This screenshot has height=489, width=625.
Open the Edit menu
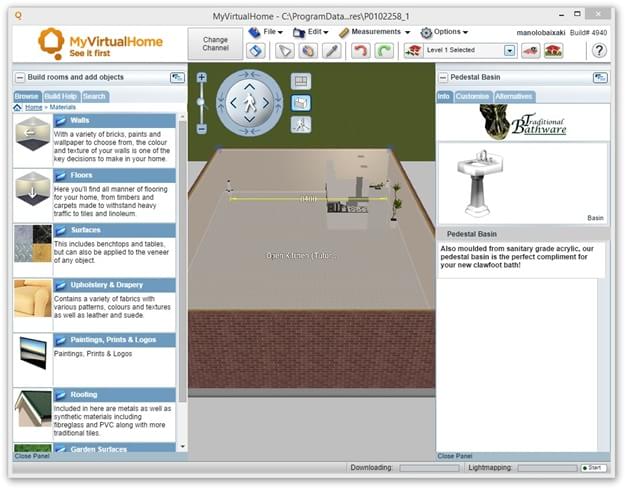point(311,32)
